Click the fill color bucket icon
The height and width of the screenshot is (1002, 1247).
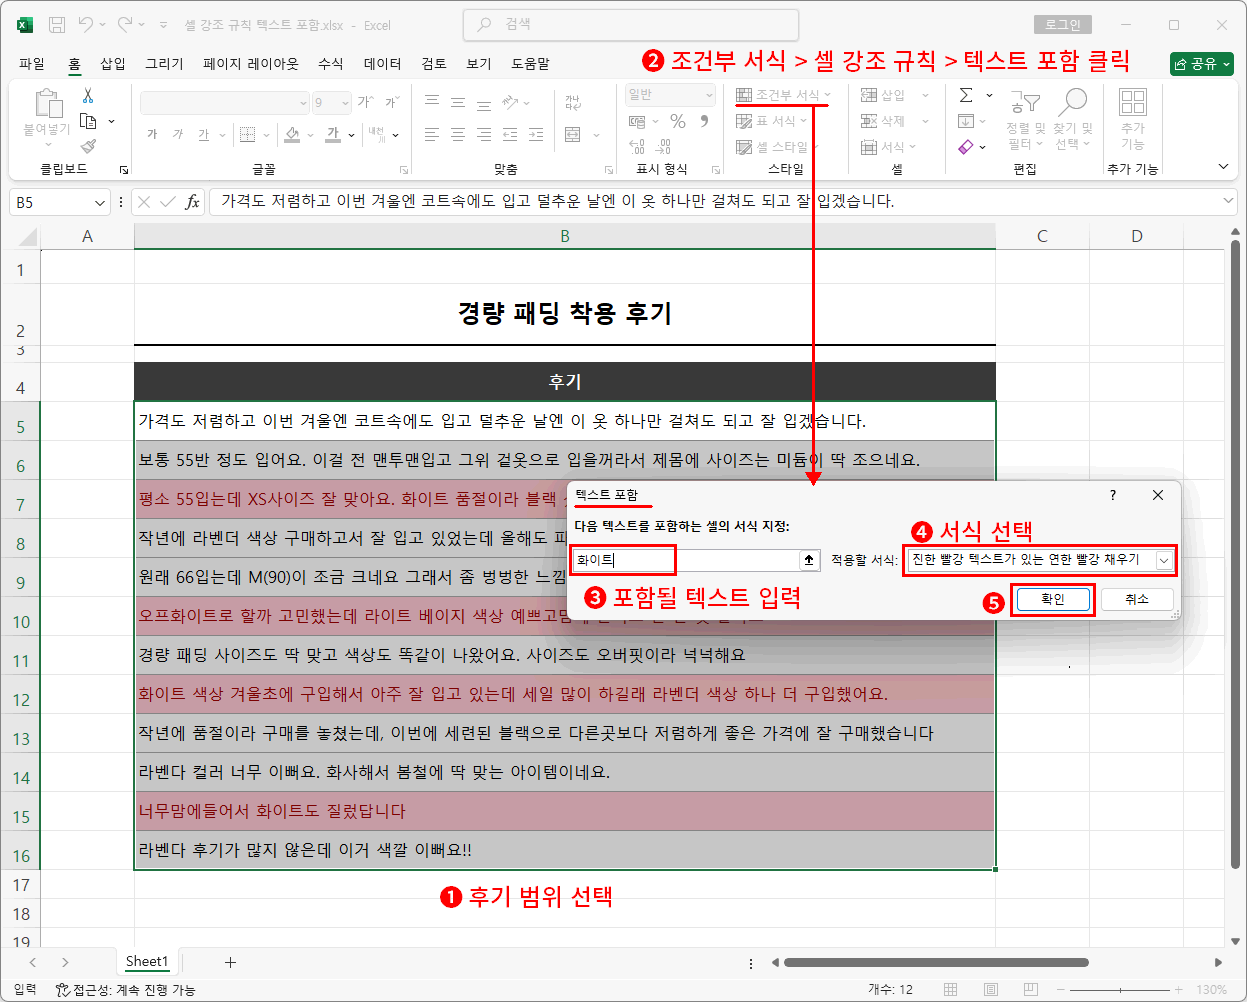292,134
